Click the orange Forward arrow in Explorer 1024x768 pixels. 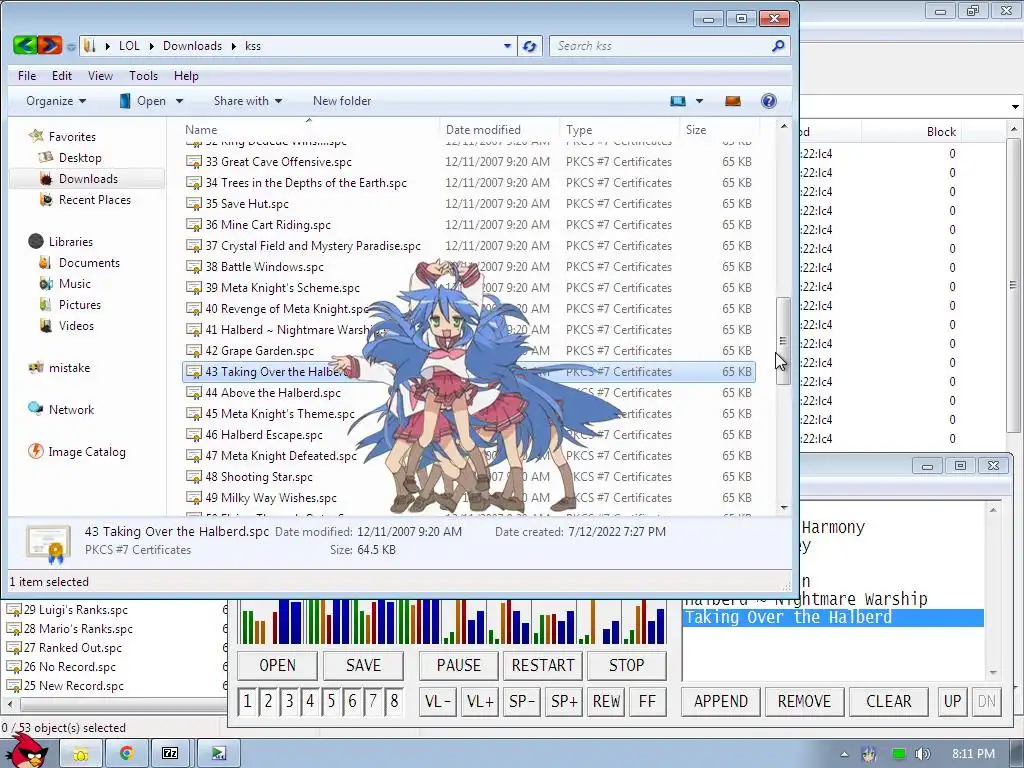[x=50, y=45]
